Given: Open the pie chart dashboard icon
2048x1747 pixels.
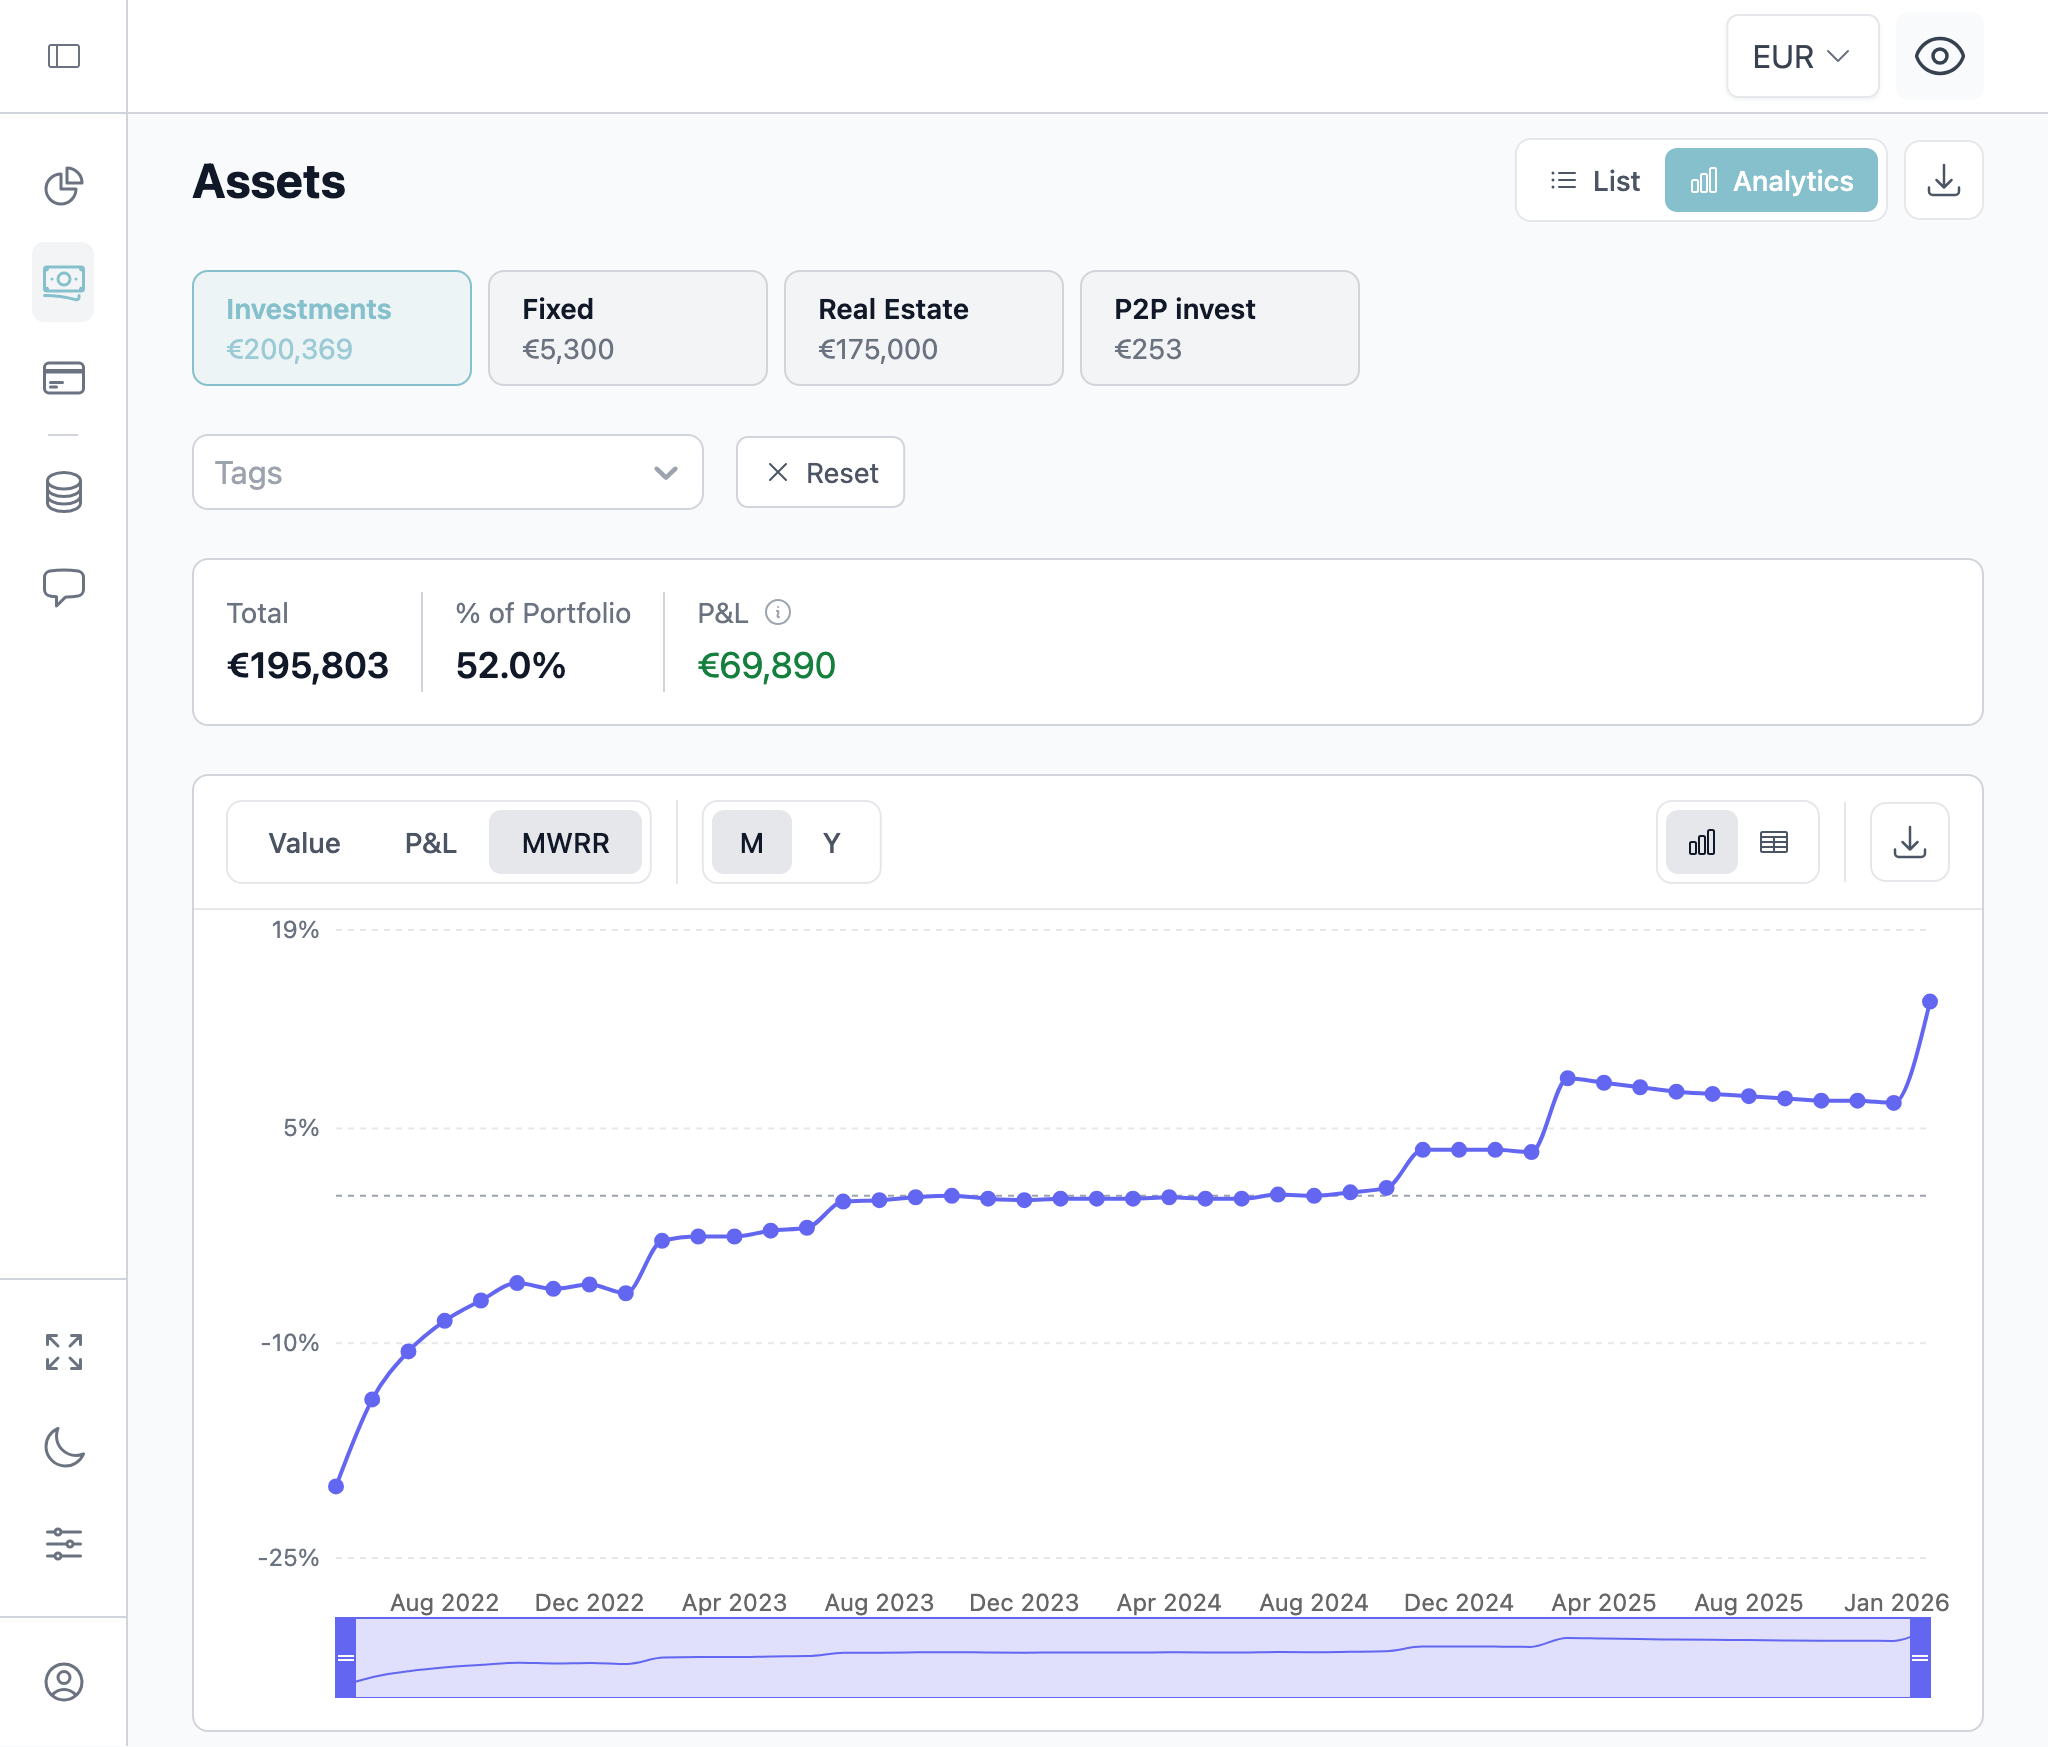Looking at the screenshot, I should (64, 186).
